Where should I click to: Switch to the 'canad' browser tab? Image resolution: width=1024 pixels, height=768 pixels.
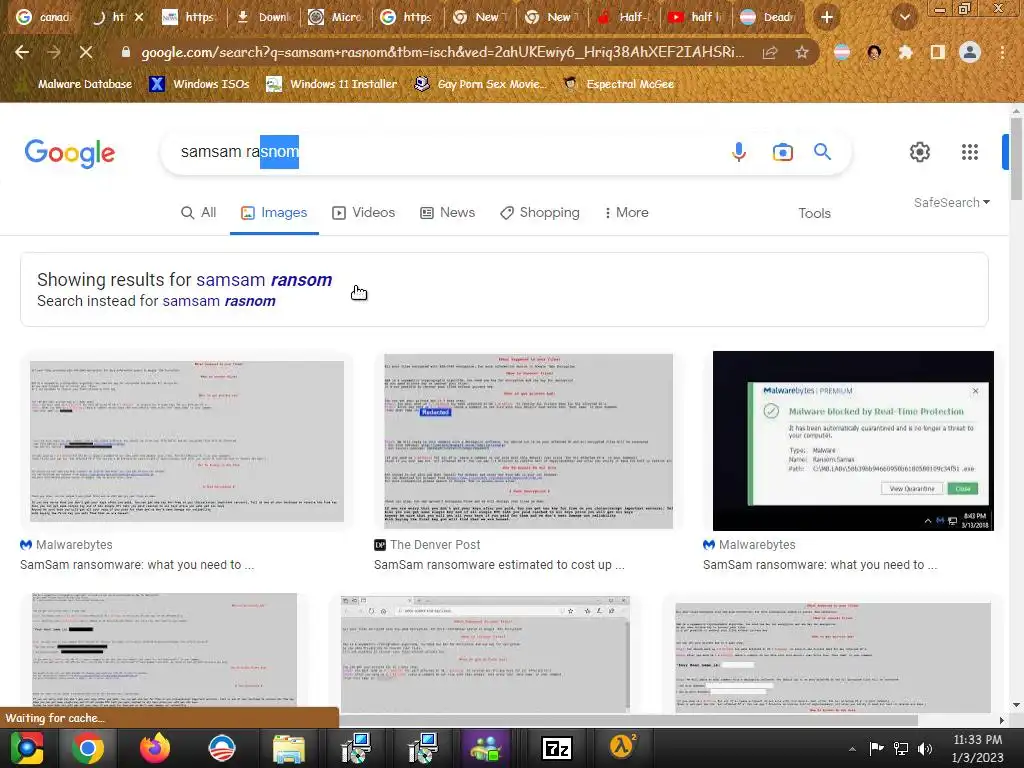[x=43, y=17]
